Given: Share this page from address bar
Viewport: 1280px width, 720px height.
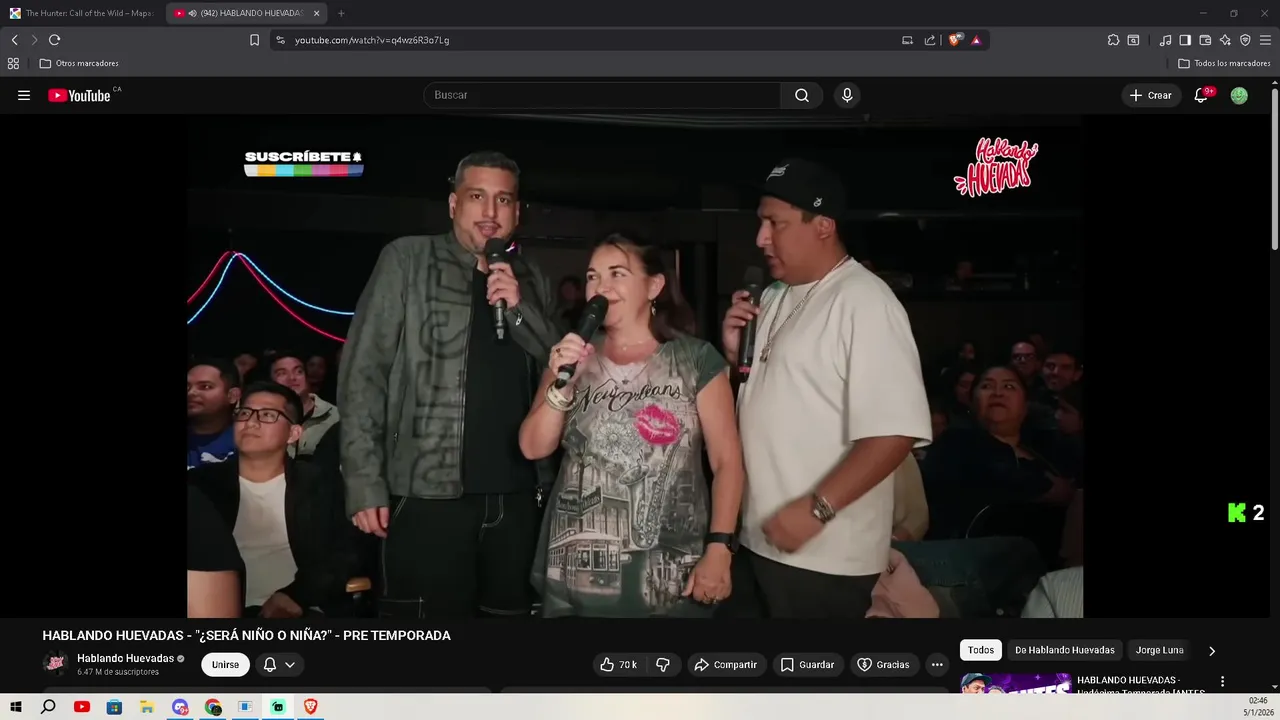Looking at the screenshot, I should pos(930,40).
